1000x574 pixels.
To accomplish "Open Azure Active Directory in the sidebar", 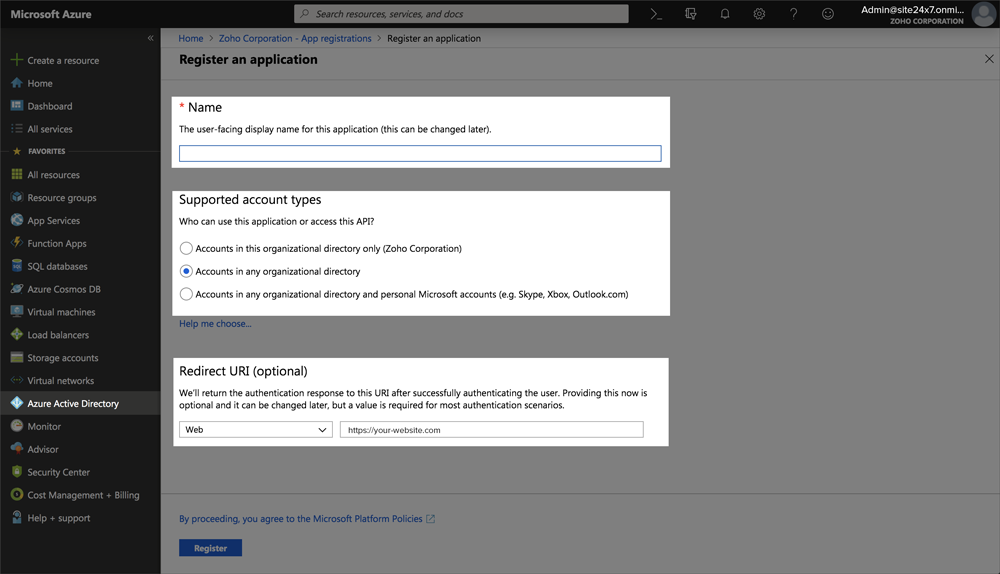I will coord(73,404).
